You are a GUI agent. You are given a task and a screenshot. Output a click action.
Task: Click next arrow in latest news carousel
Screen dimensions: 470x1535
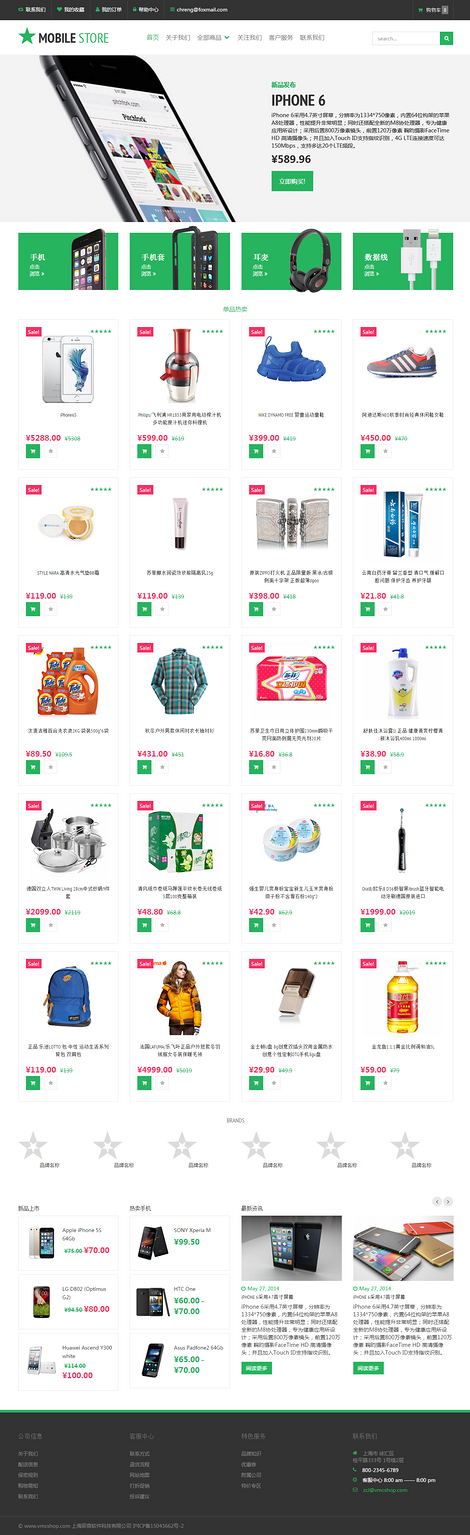(x=448, y=1201)
